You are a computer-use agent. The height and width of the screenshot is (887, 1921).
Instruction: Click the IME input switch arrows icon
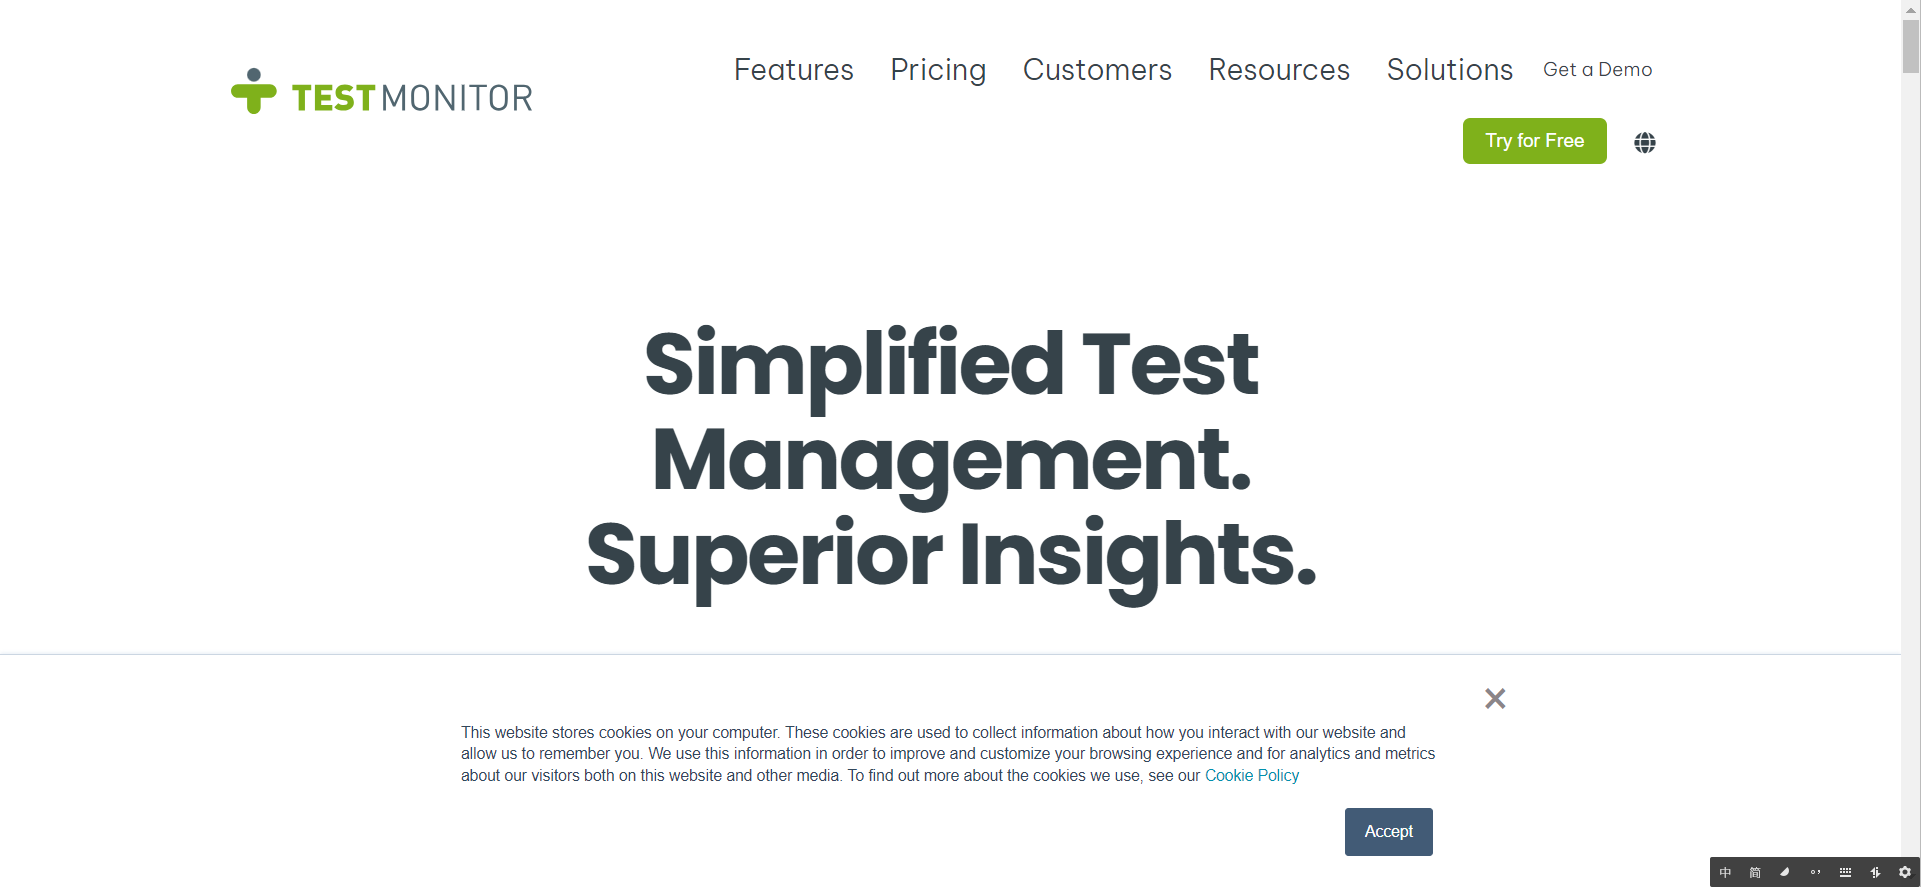click(1875, 873)
